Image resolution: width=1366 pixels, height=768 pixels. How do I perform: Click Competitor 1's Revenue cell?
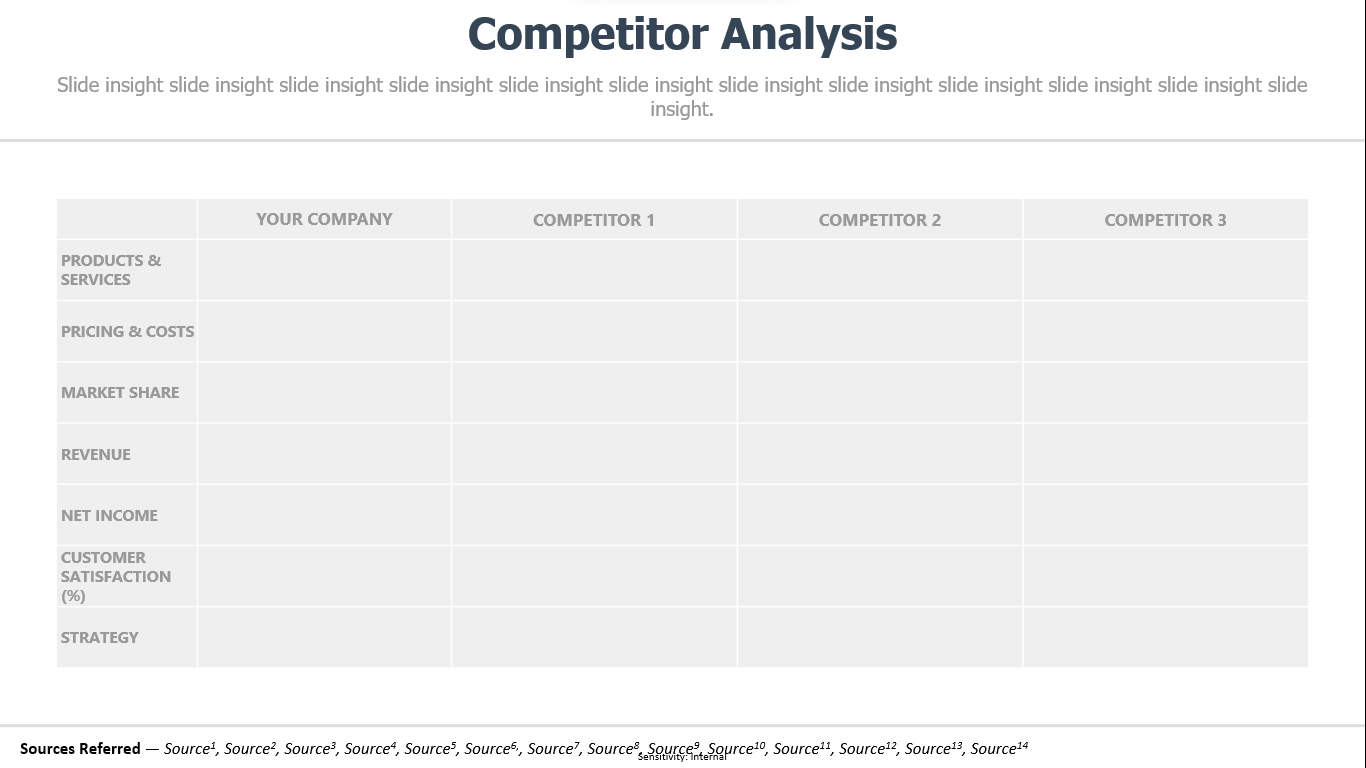pyautogui.click(x=594, y=454)
